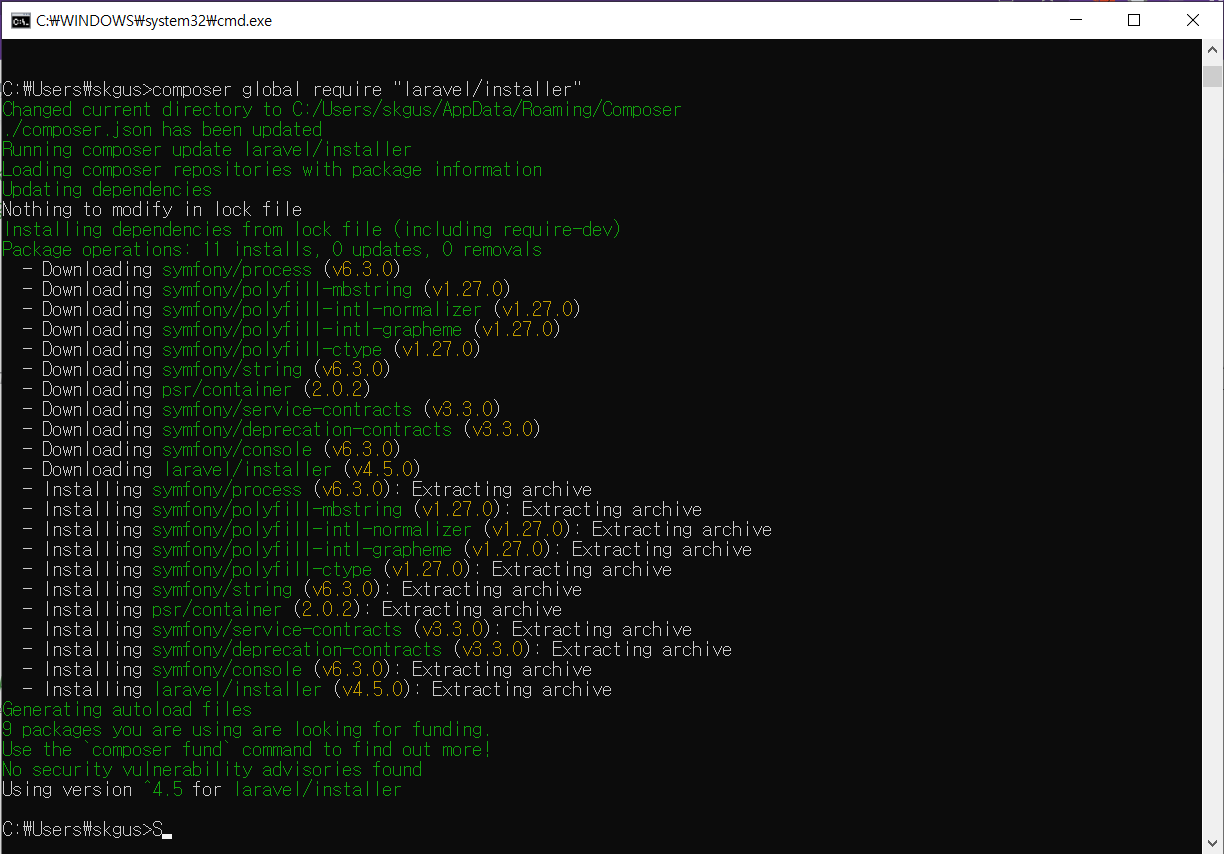Minimize the cmd.exe window
The height and width of the screenshot is (854, 1224).
1076,20
